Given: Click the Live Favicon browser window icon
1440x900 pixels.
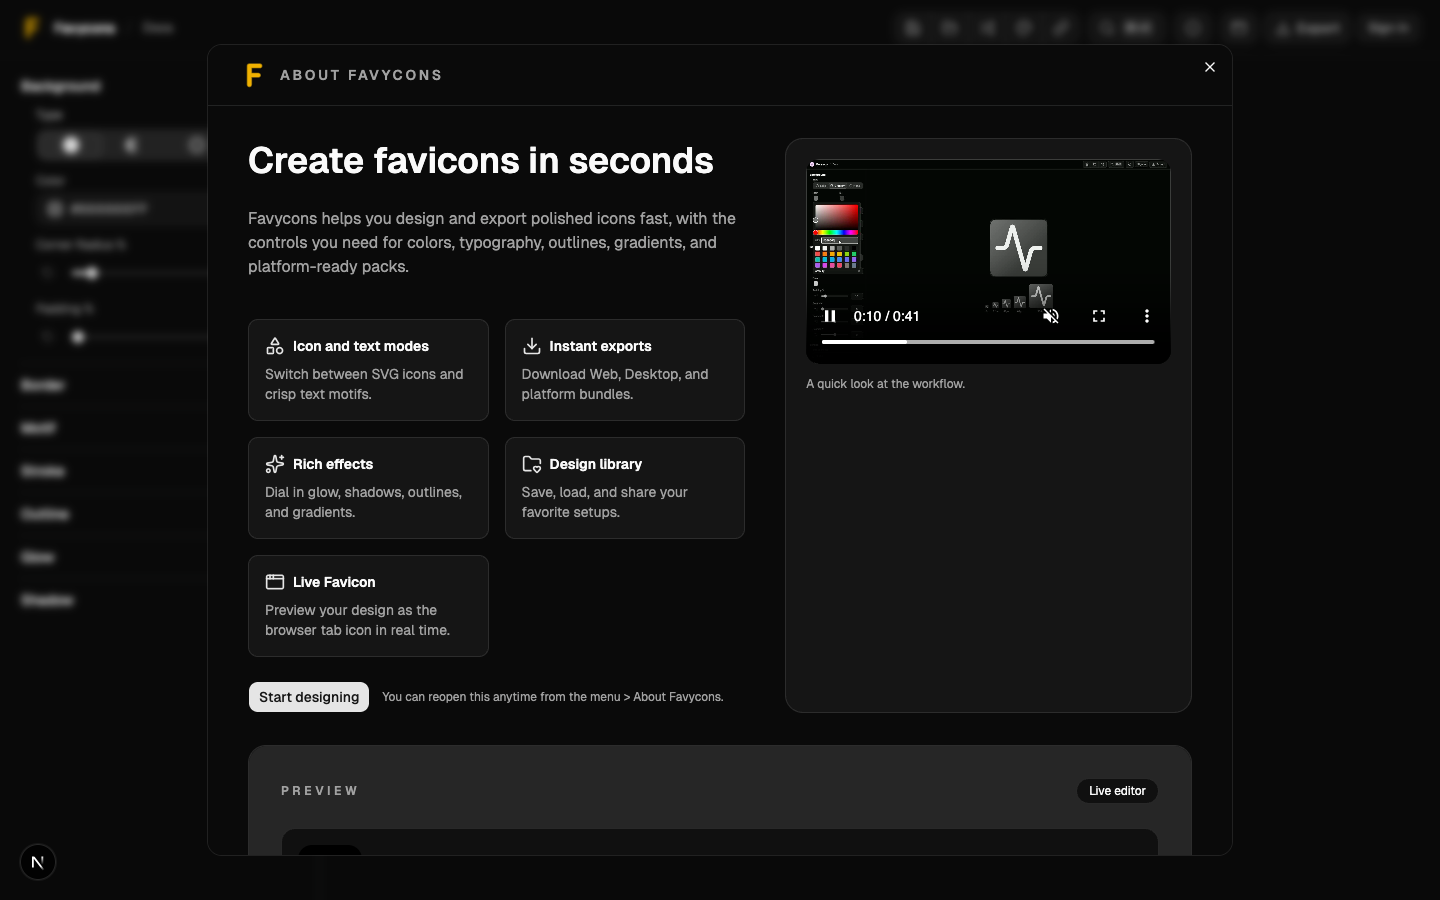Looking at the screenshot, I should (x=274, y=582).
